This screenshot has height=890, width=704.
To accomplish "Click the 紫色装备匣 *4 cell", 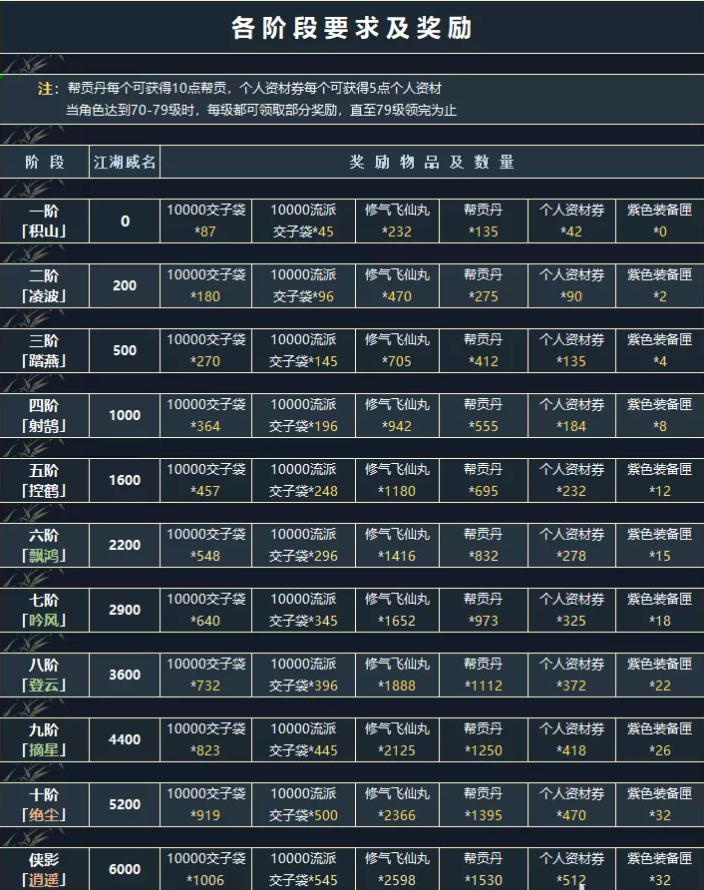I will click(660, 350).
